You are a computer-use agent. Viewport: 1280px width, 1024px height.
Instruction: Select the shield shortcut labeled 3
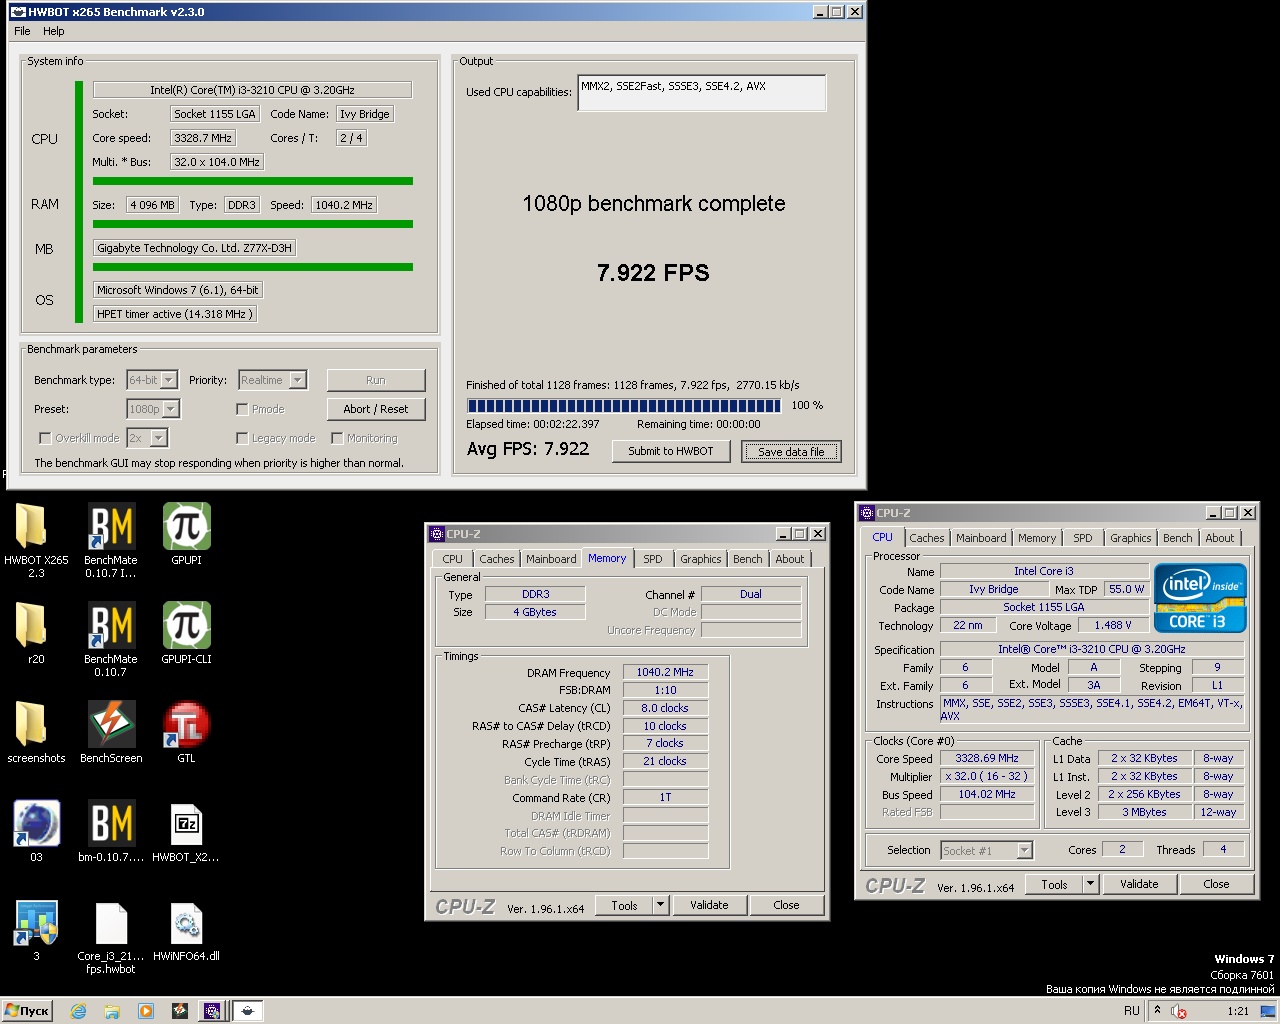tap(36, 930)
